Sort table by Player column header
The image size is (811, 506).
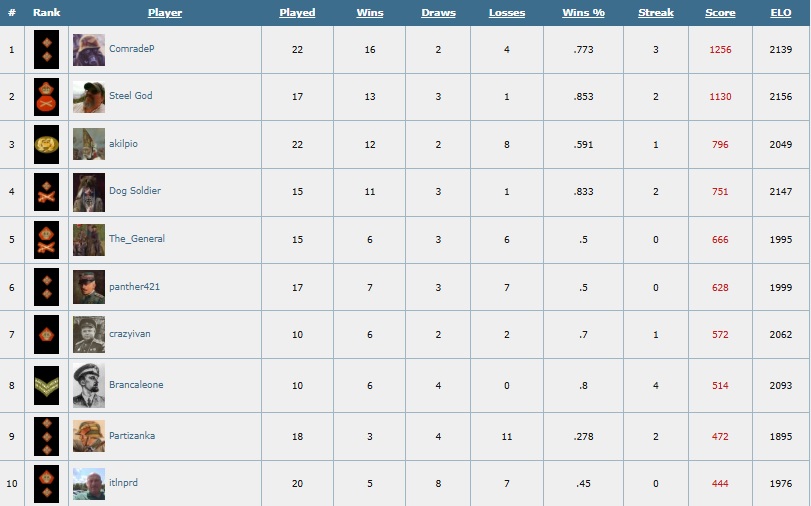click(x=165, y=13)
